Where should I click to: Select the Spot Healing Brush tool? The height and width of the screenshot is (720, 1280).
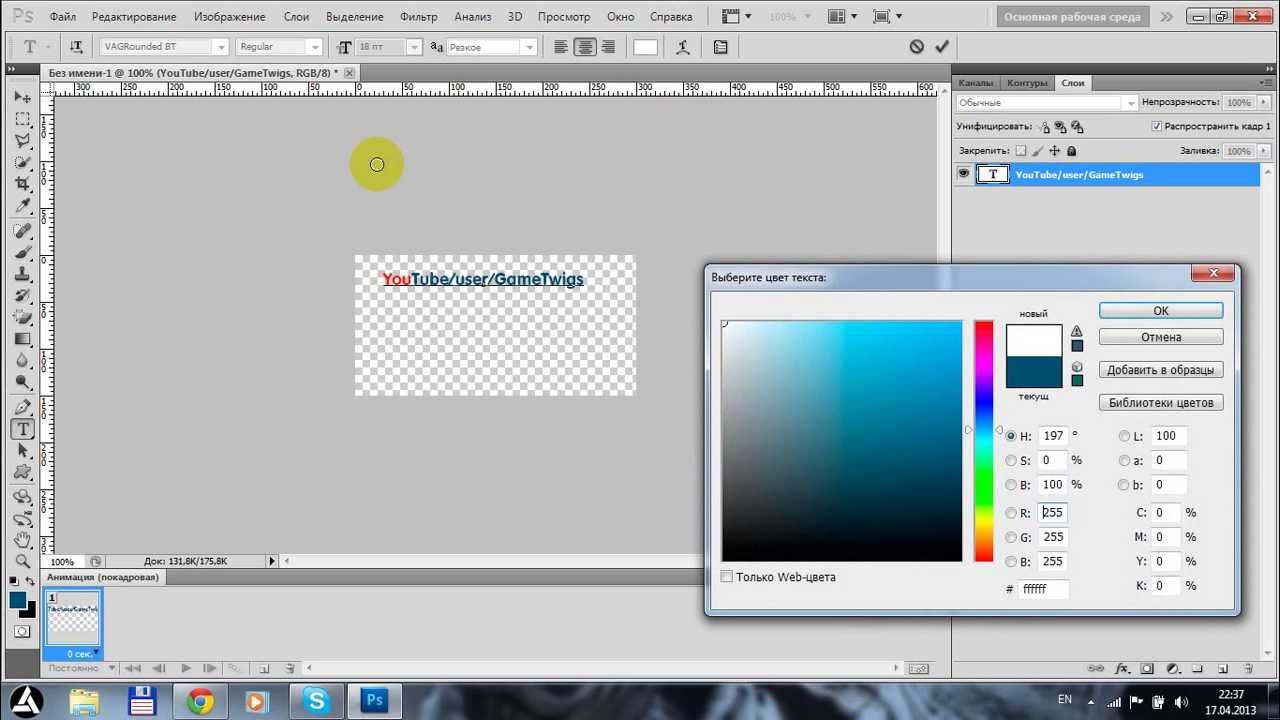click(x=22, y=231)
